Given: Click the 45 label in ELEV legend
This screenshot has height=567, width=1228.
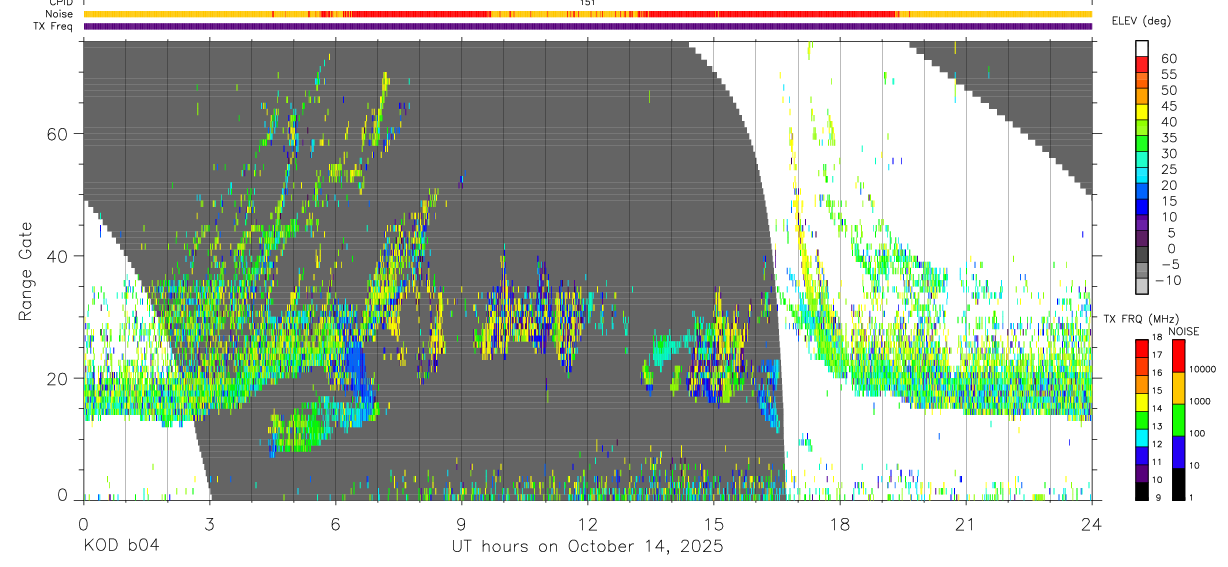Looking at the screenshot, I should [1169, 106].
